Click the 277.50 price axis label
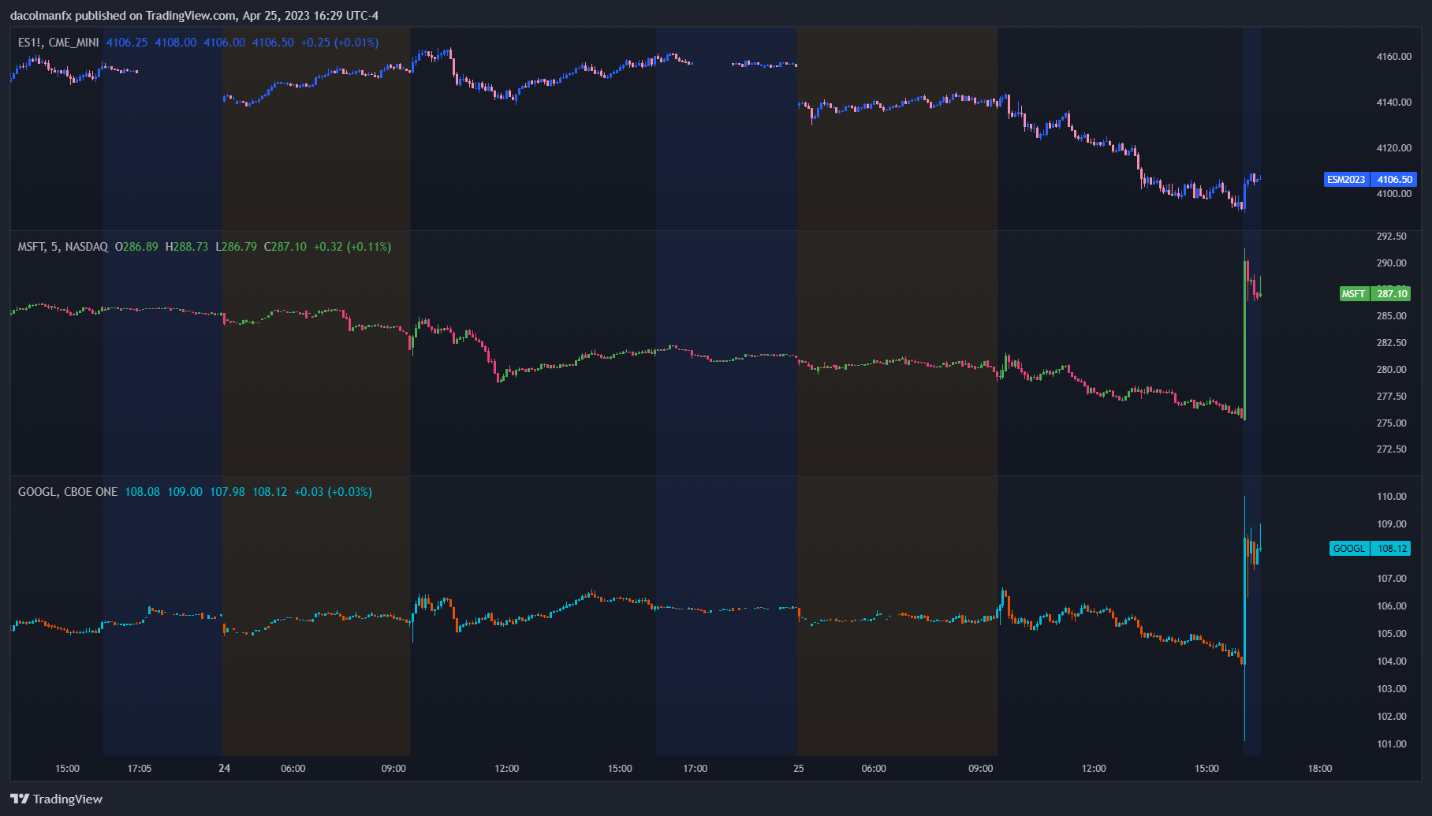The width and height of the screenshot is (1432, 816). pos(1392,396)
